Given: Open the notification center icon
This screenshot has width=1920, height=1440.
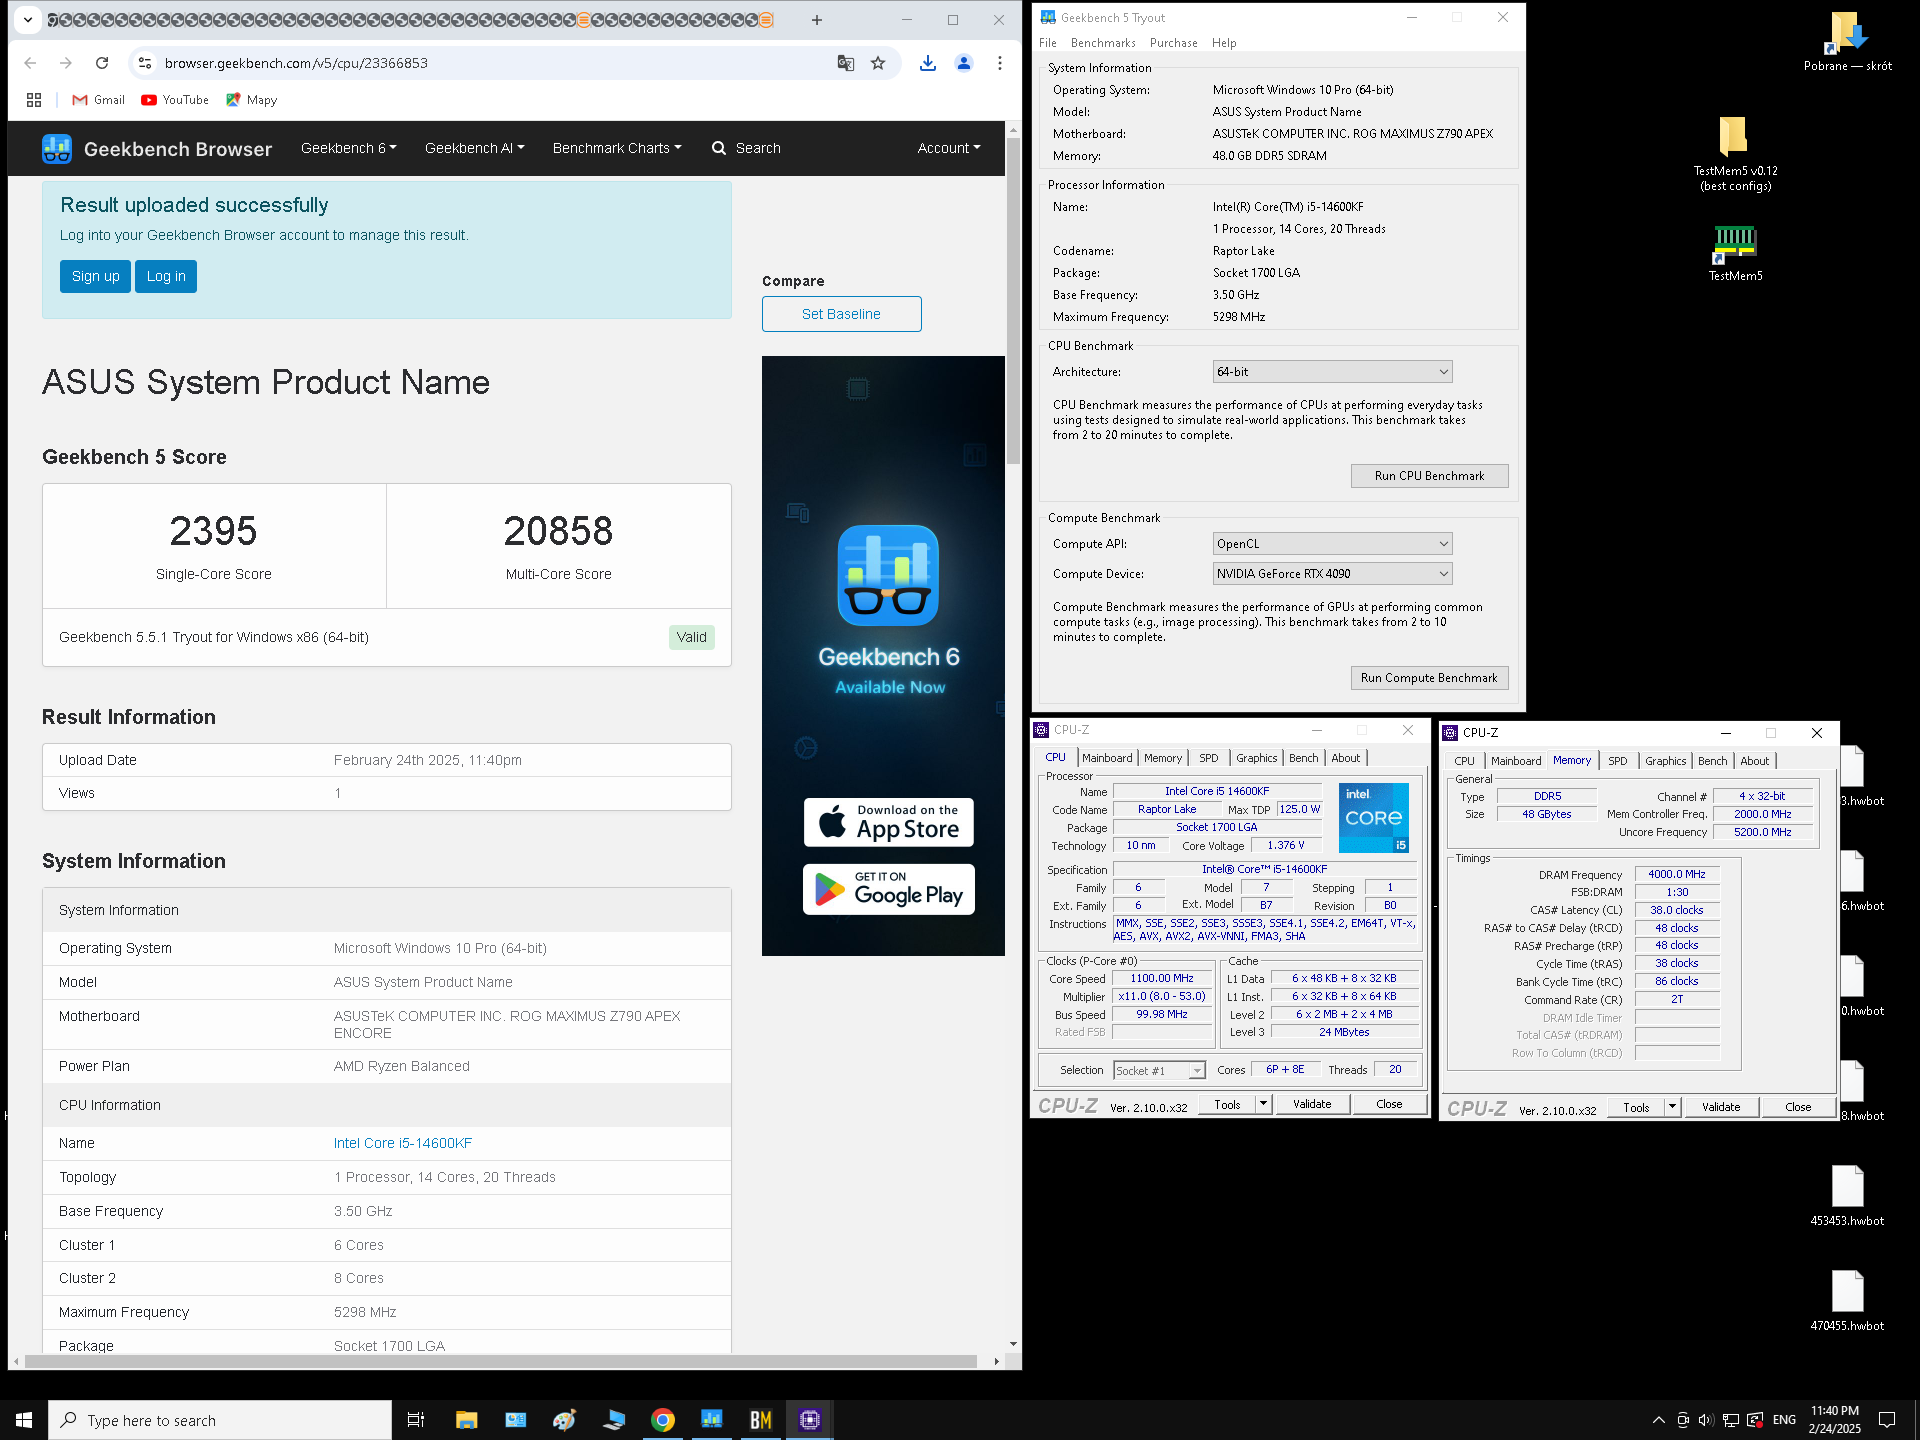Looking at the screenshot, I should [x=1887, y=1420].
